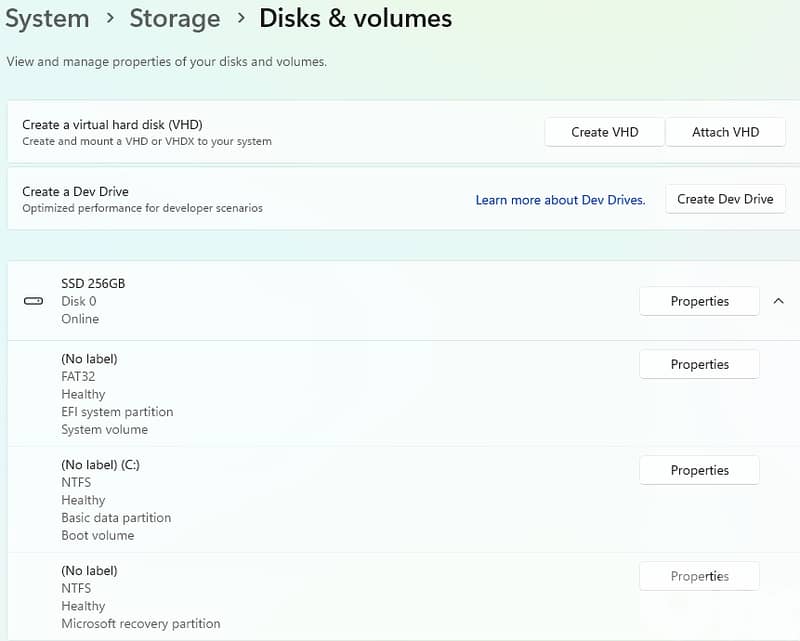Open Properties for Disk 0 SSD 256GB
Image resolution: width=800 pixels, height=641 pixels.
tap(699, 301)
